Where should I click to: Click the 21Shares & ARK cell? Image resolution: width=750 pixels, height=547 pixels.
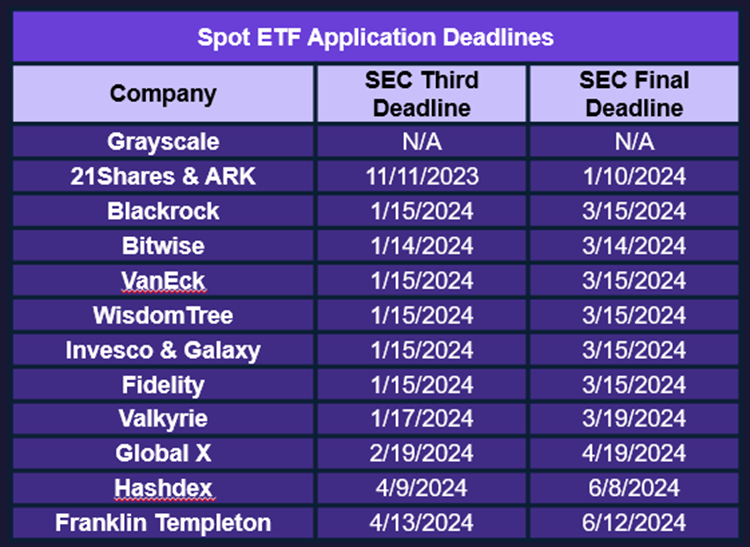(x=163, y=176)
